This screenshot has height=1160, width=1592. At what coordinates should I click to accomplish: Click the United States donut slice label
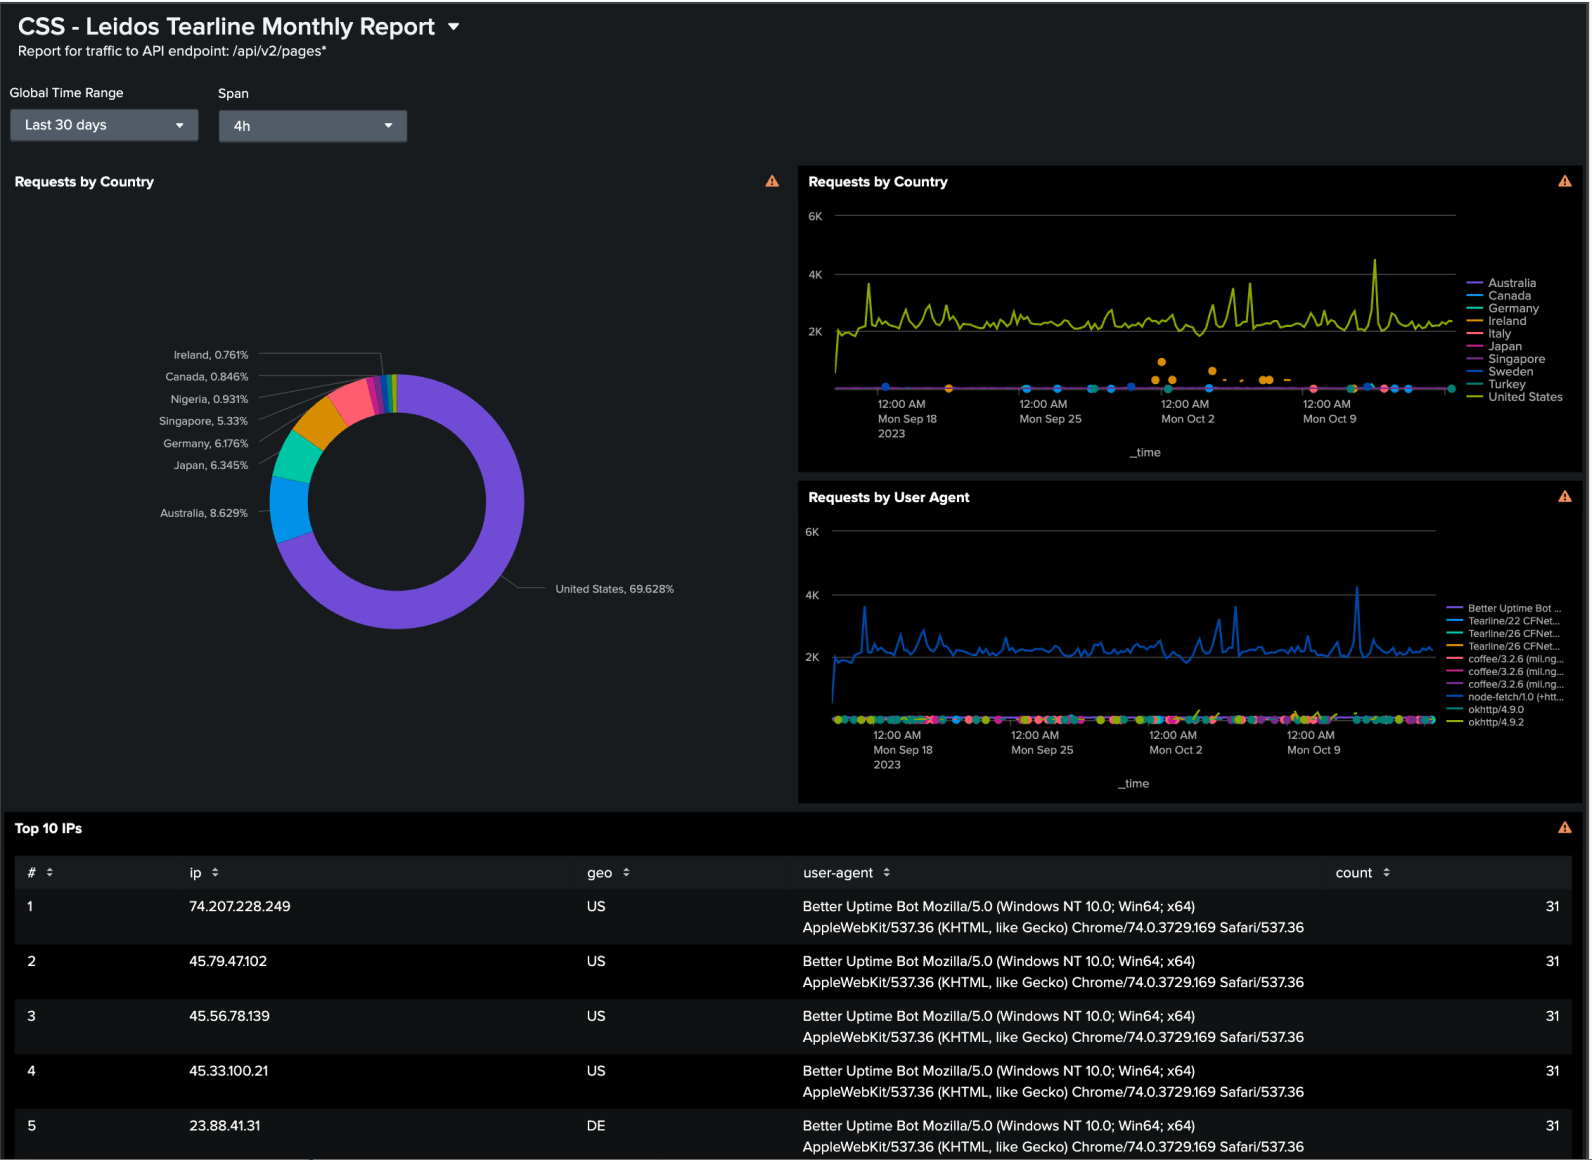coord(614,589)
